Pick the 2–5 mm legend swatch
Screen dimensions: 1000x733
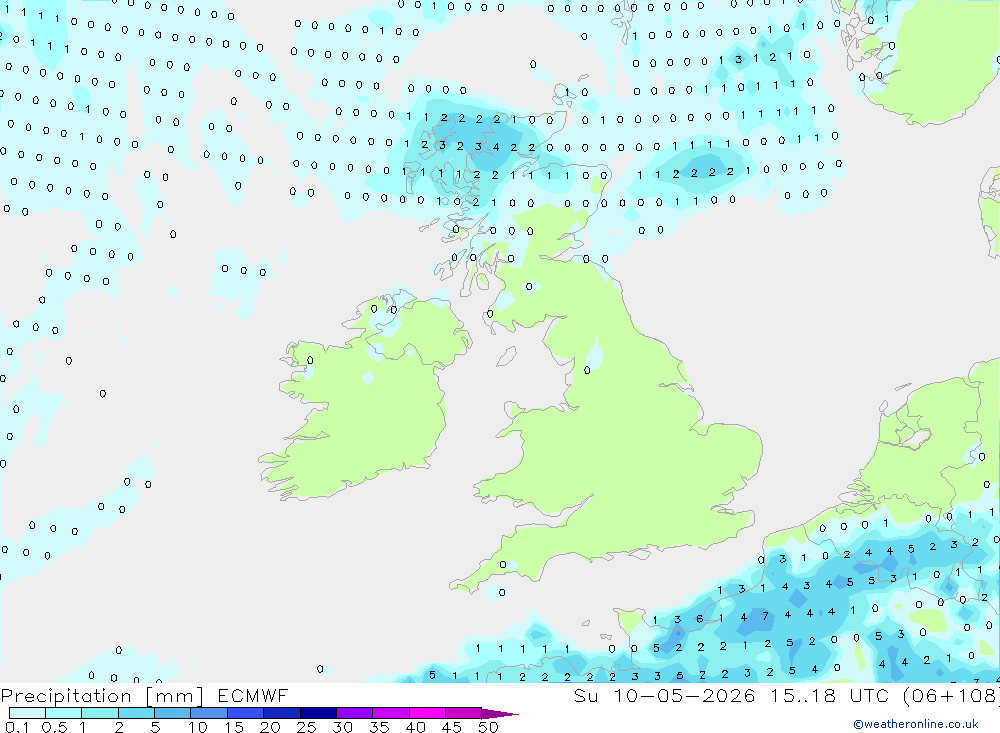pyautogui.click(x=136, y=713)
